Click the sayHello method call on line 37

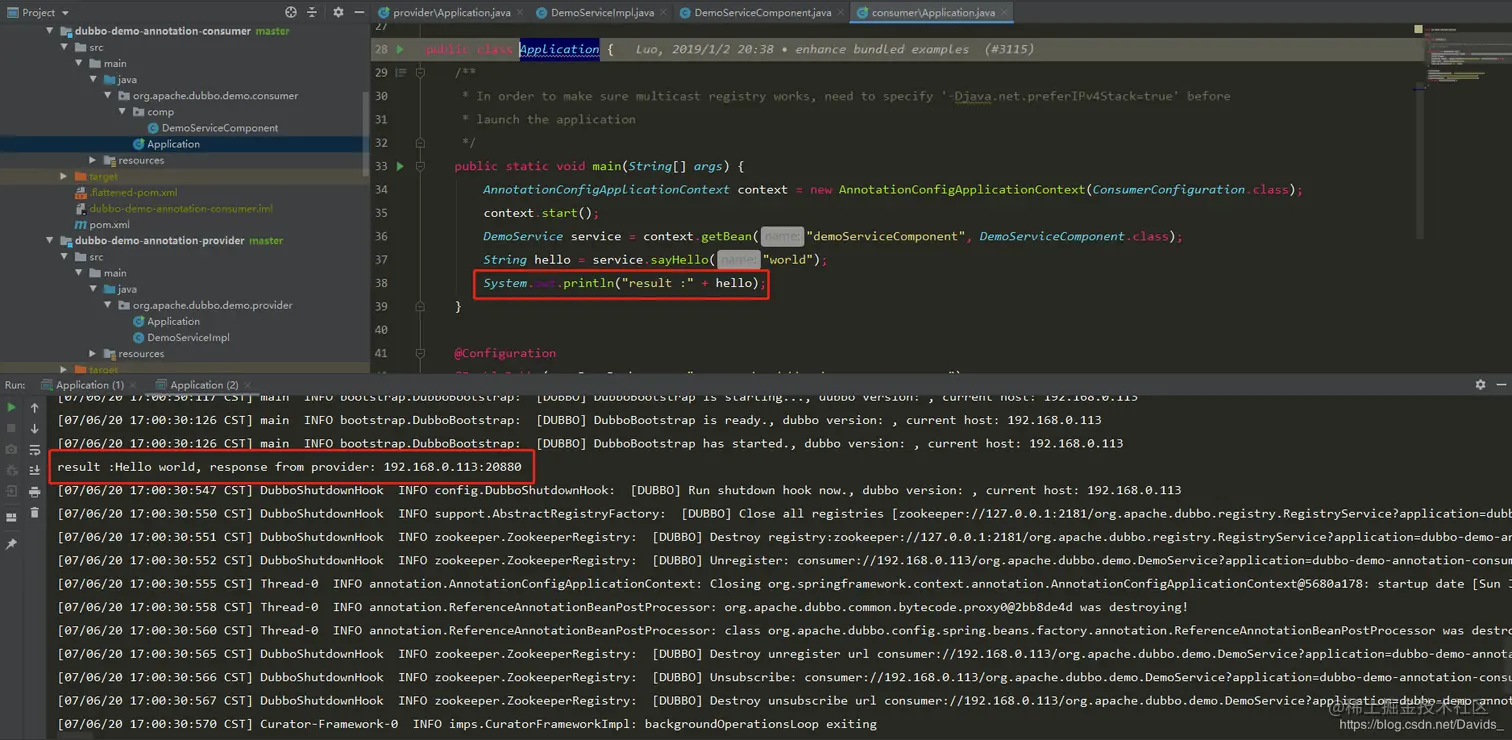click(678, 259)
